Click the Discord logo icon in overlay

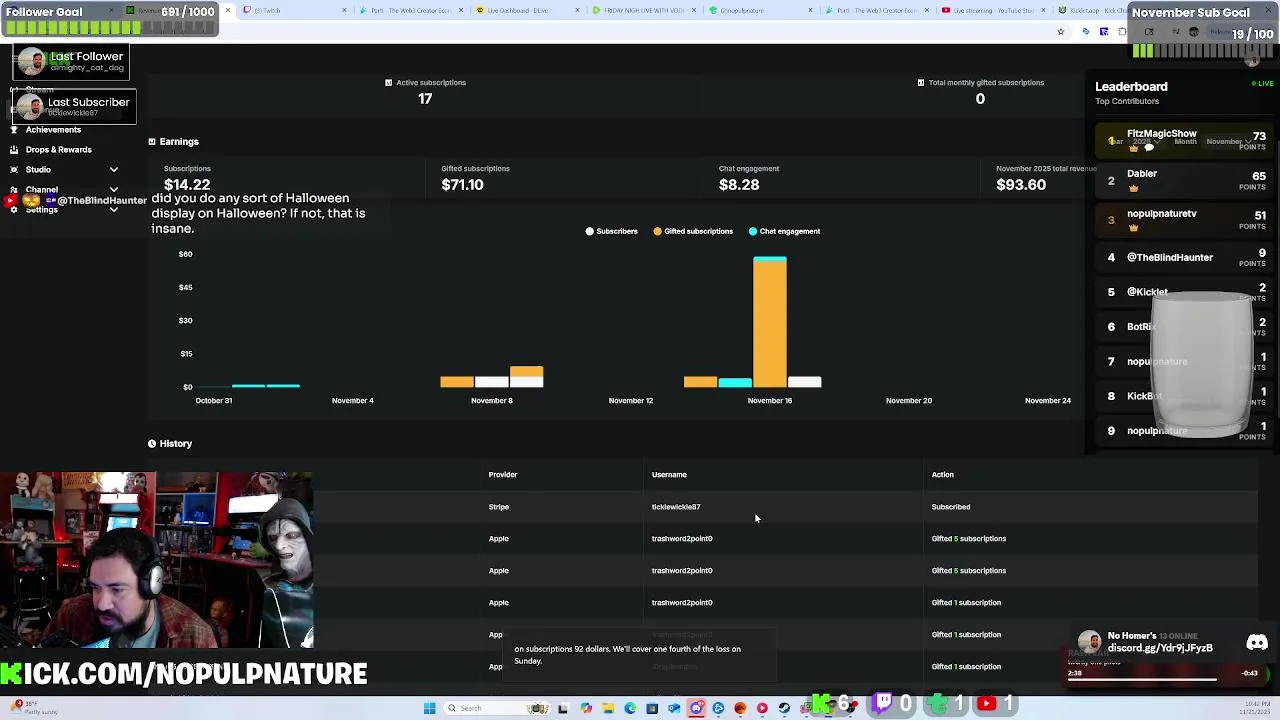pyautogui.click(x=1257, y=643)
